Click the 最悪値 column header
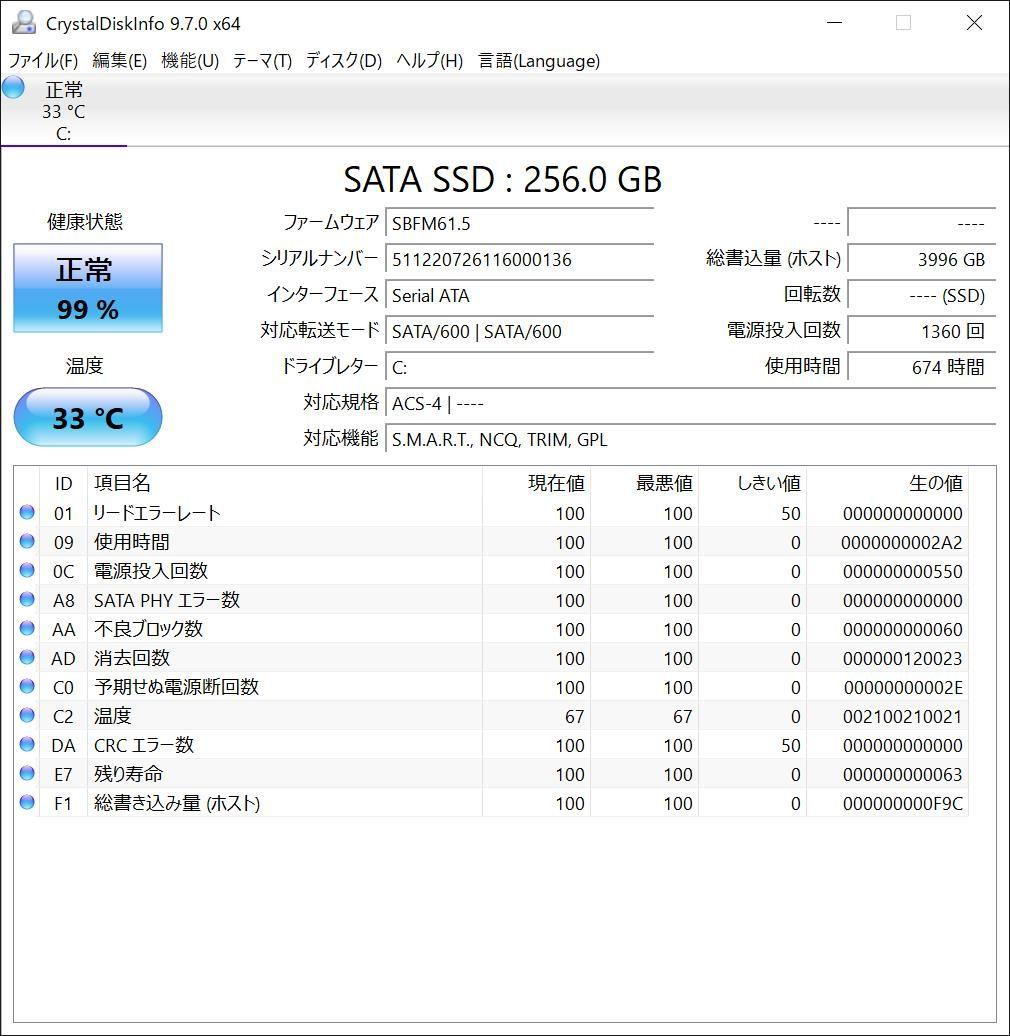1010x1036 pixels. coord(645,484)
